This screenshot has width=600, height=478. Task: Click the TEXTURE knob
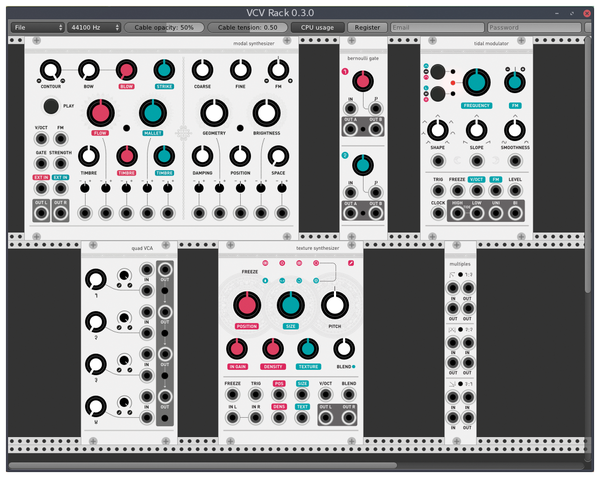[308, 349]
